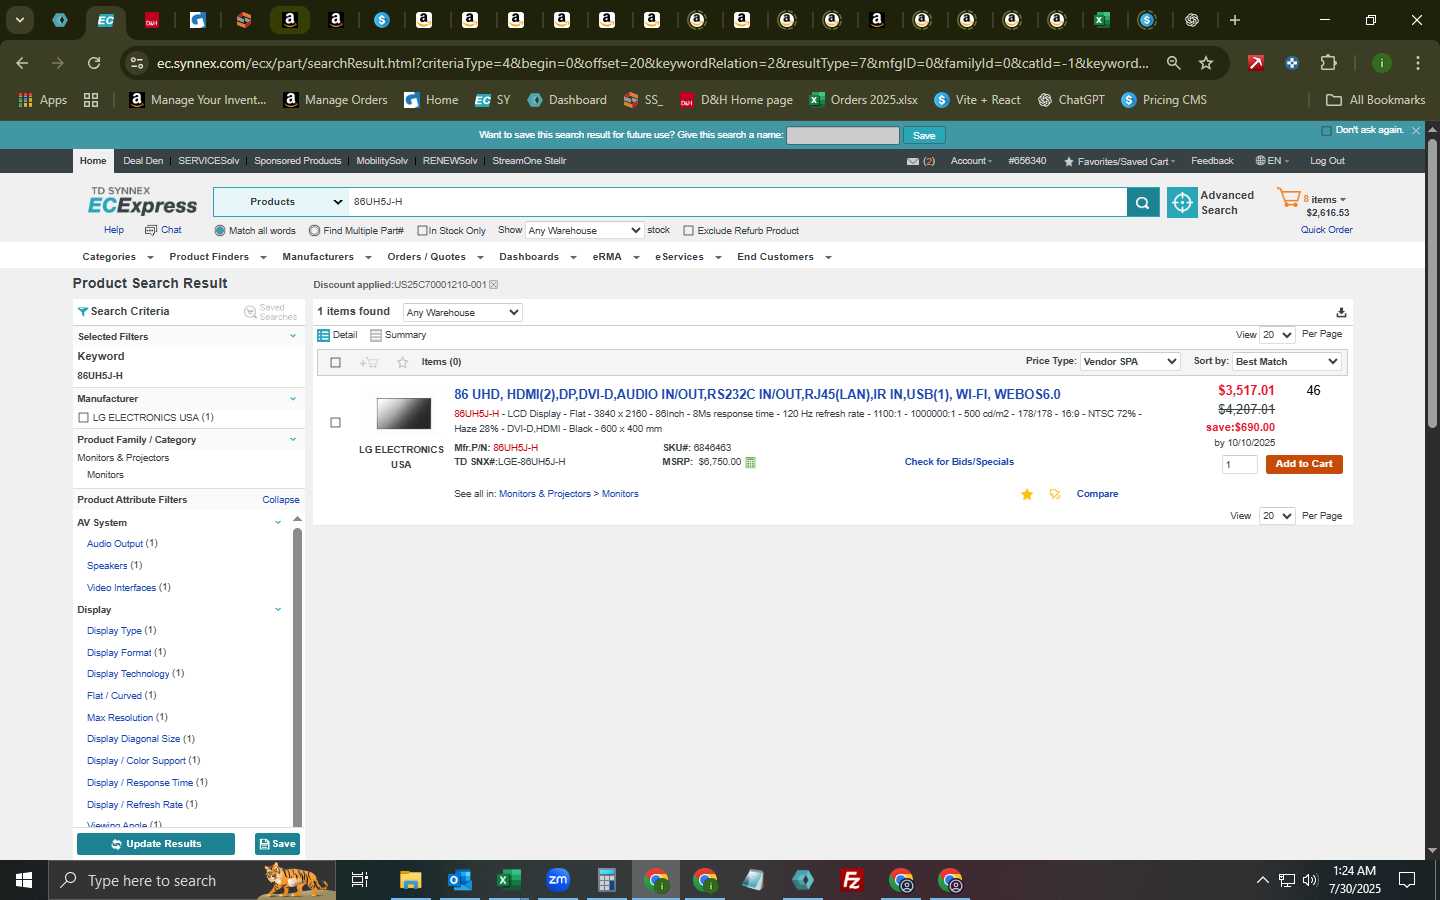Viewport: 1440px width, 900px height.
Task: Click Saved Searches icon
Action: pyautogui.click(x=251, y=312)
